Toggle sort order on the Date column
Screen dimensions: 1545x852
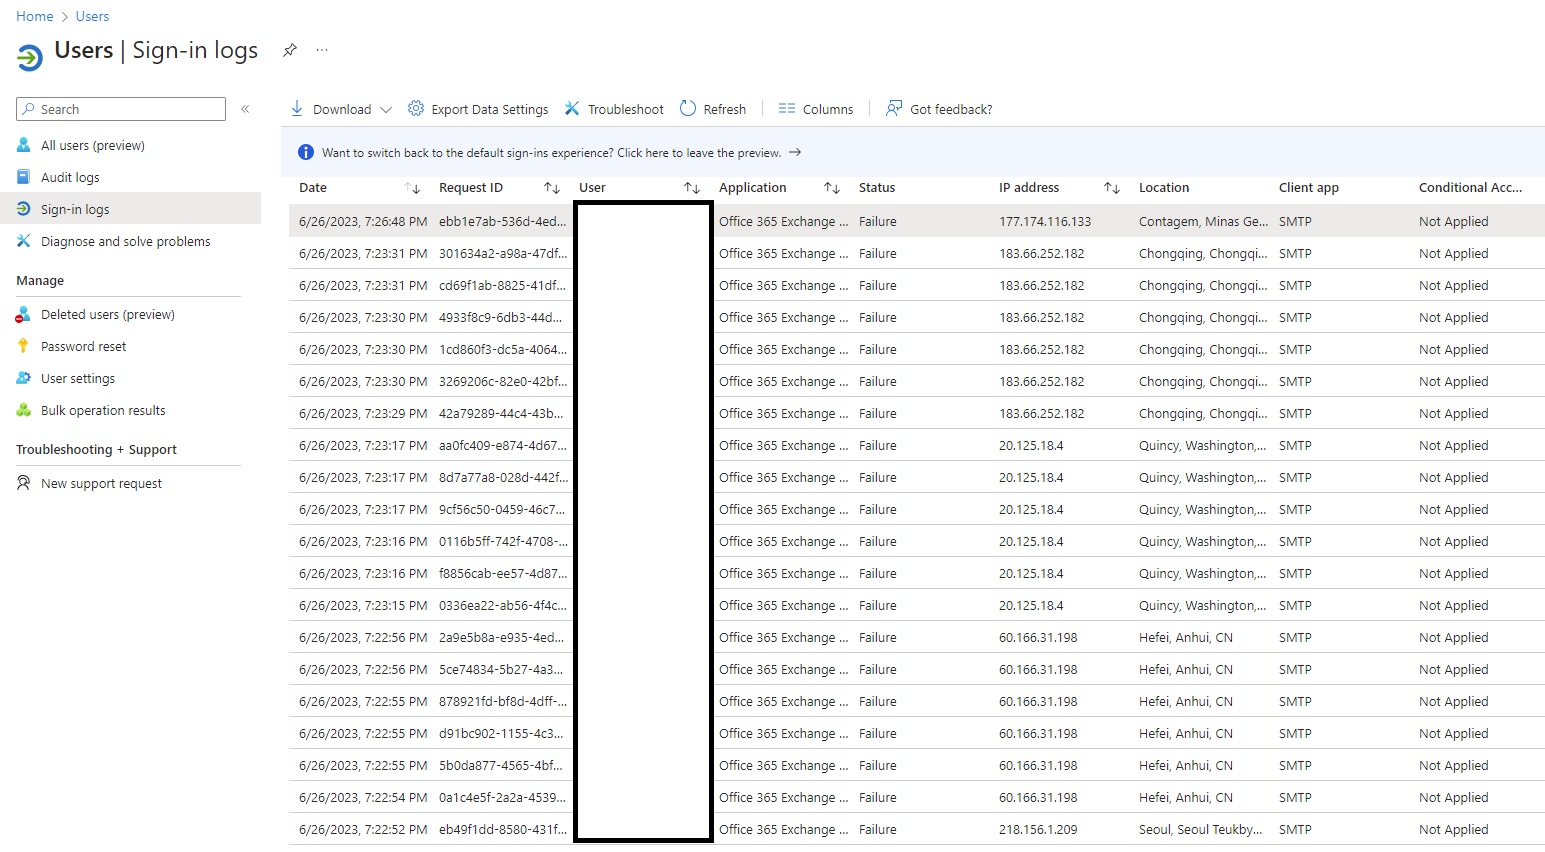tap(412, 187)
